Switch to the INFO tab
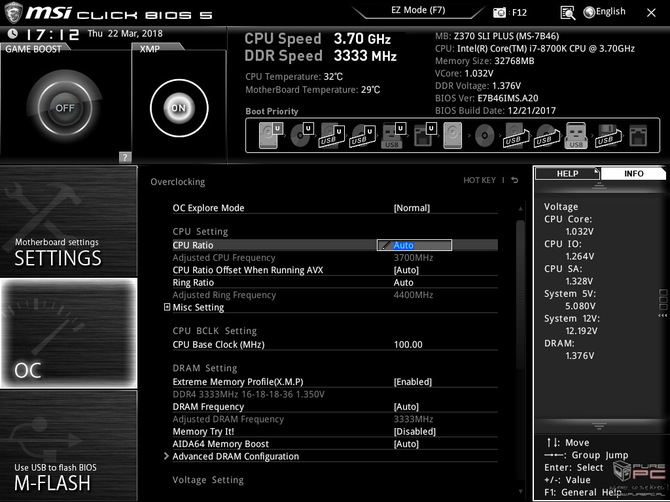The image size is (670, 502). [x=633, y=173]
